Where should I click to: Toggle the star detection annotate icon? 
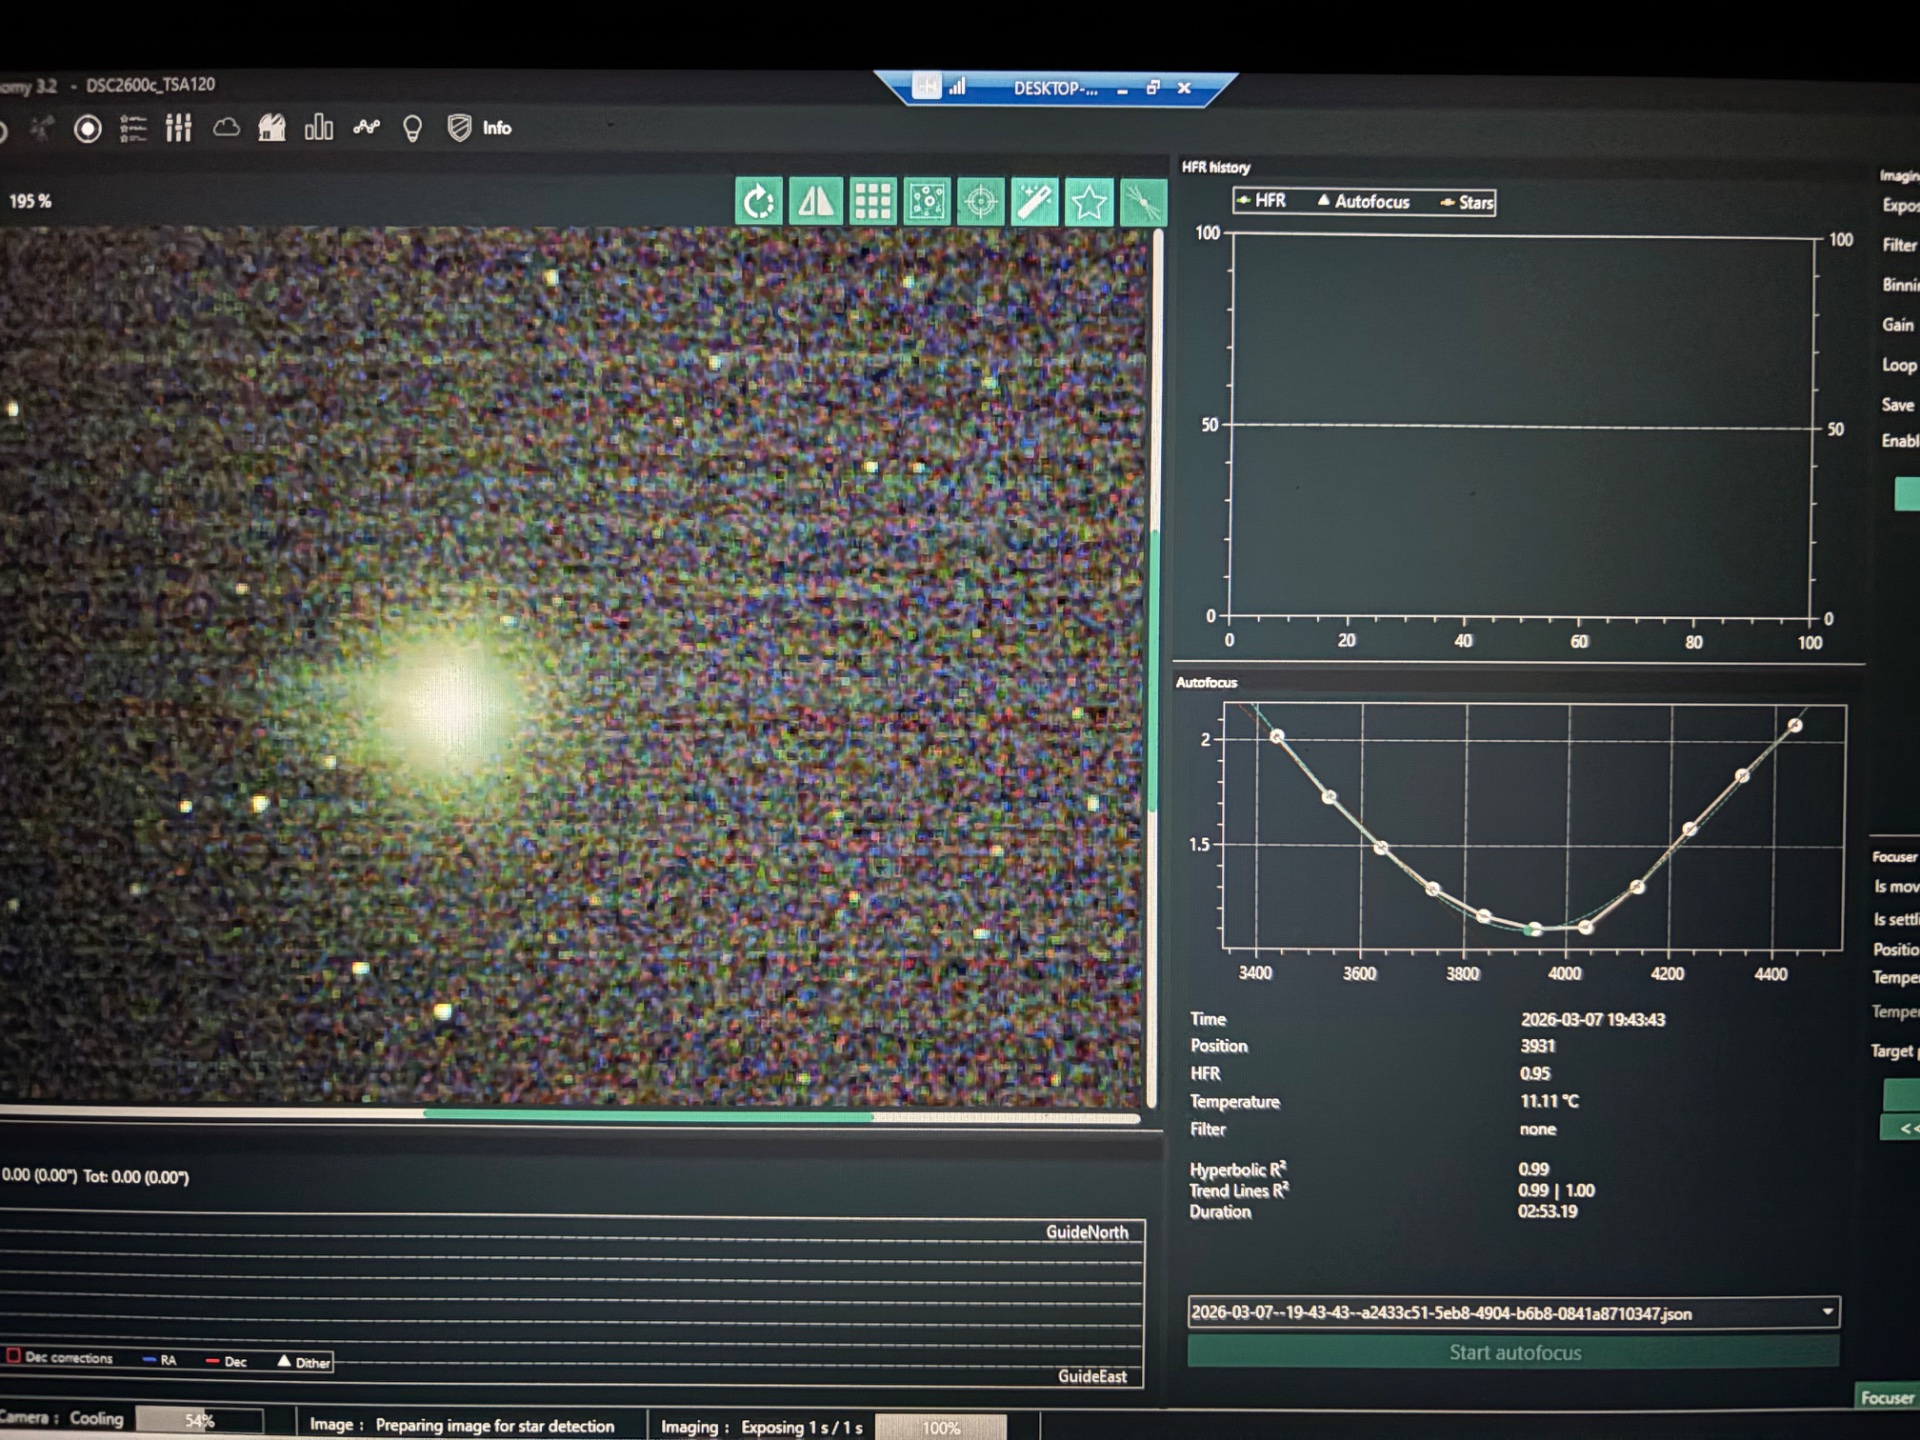(x=927, y=202)
